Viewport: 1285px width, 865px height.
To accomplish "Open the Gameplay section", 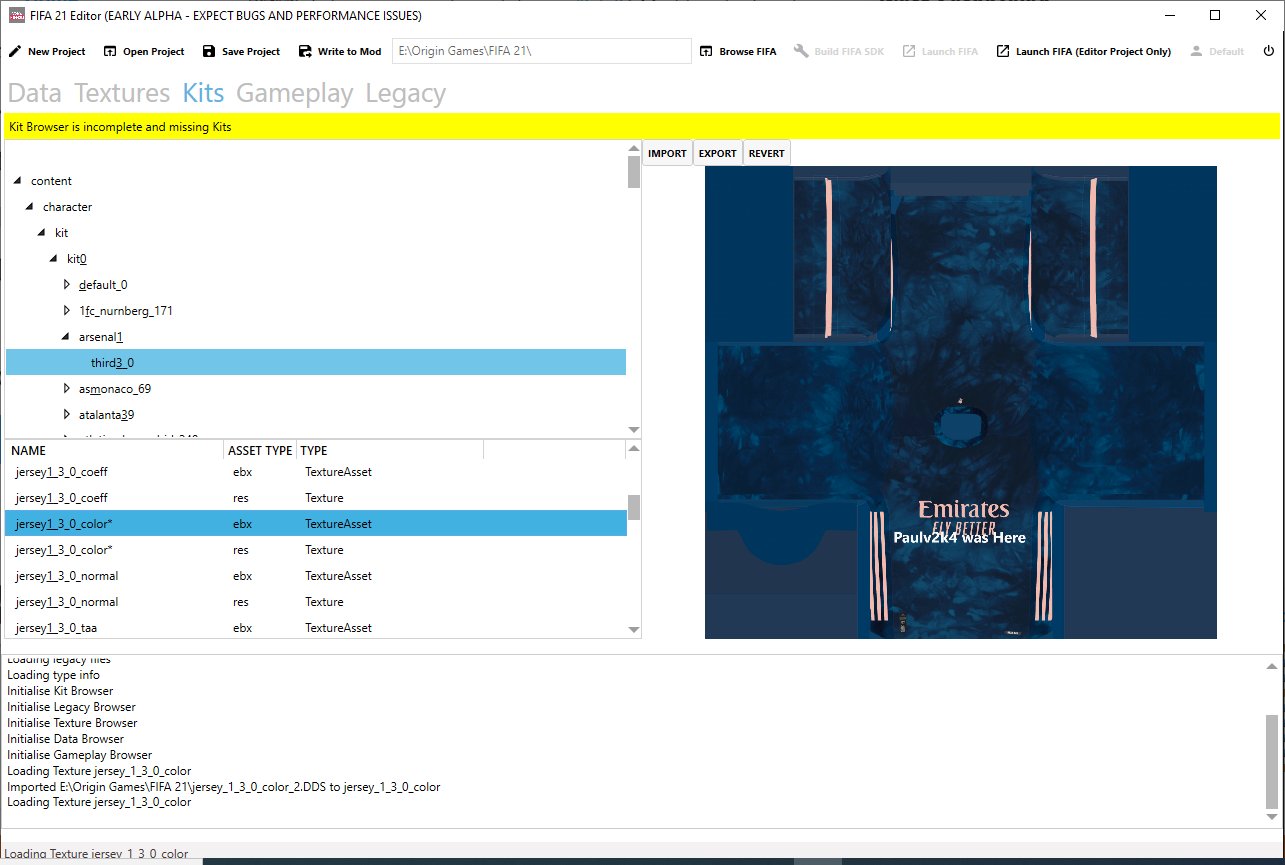I will 295,92.
